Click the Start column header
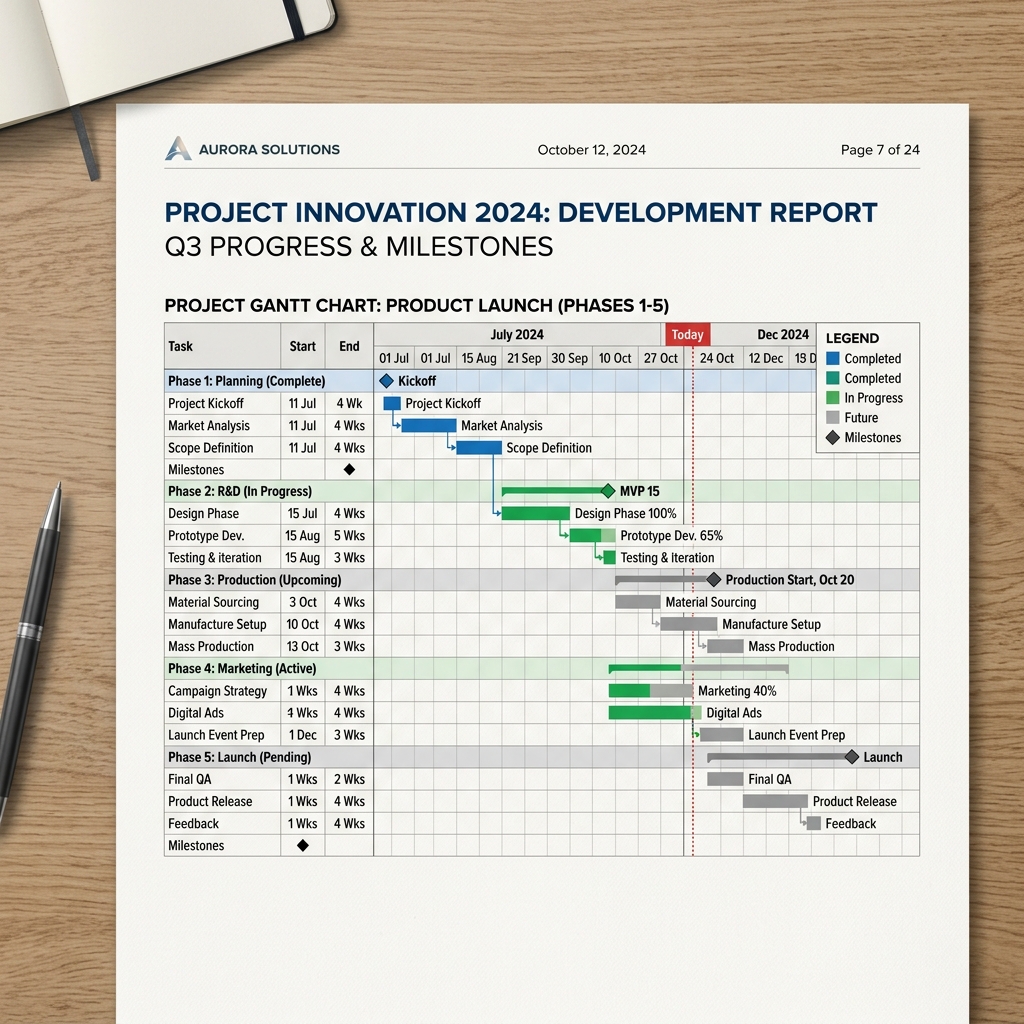The width and height of the screenshot is (1024, 1024). pyautogui.click(x=302, y=346)
